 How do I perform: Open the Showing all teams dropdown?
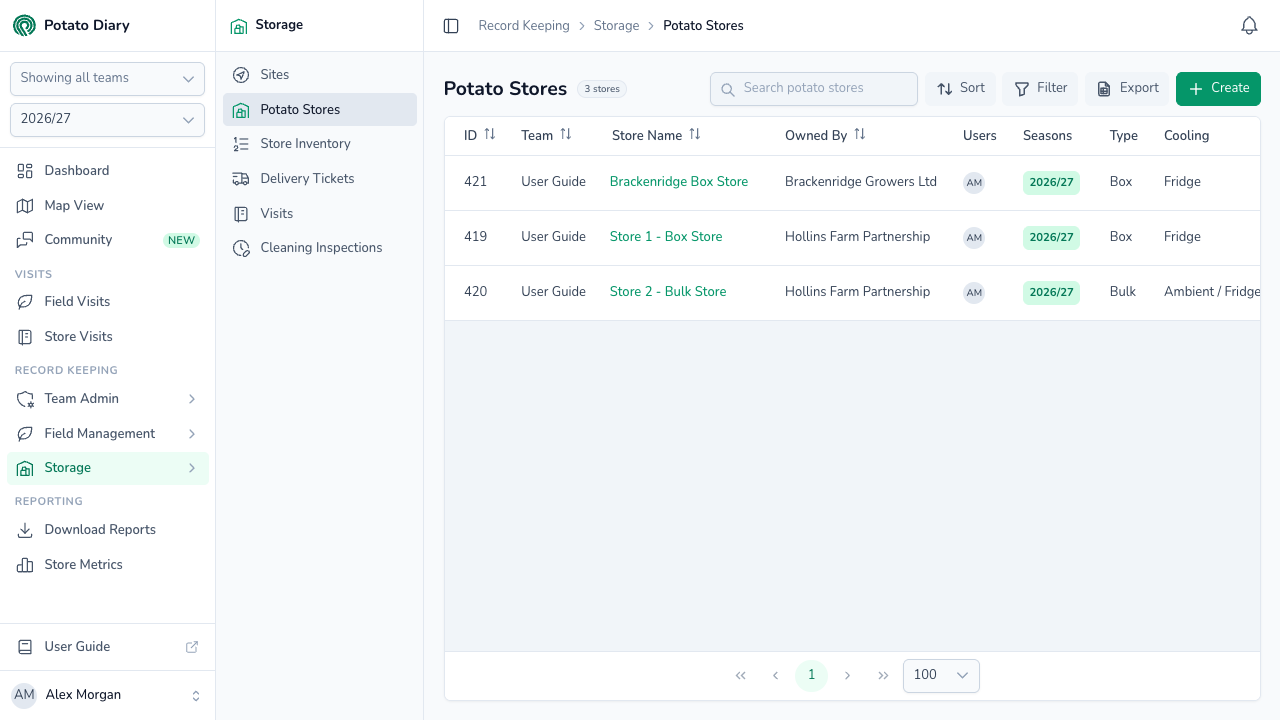point(107,78)
